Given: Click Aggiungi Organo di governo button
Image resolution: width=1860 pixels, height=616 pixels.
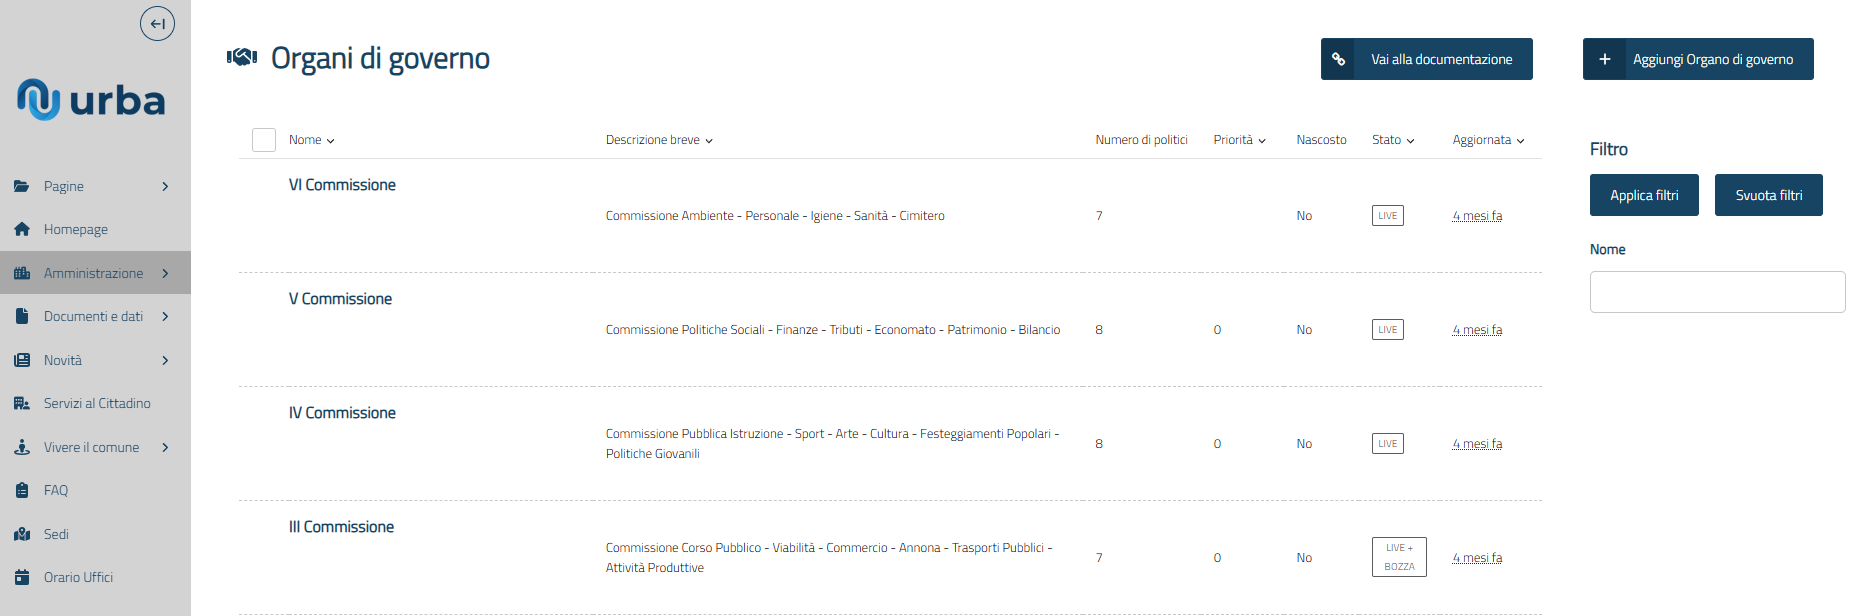Looking at the screenshot, I should (1697, 59).
